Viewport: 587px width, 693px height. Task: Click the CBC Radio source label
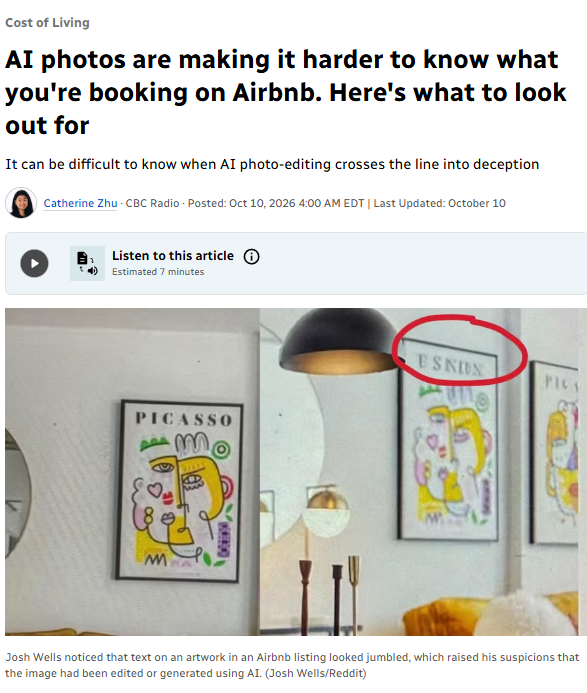coord(152,203)
